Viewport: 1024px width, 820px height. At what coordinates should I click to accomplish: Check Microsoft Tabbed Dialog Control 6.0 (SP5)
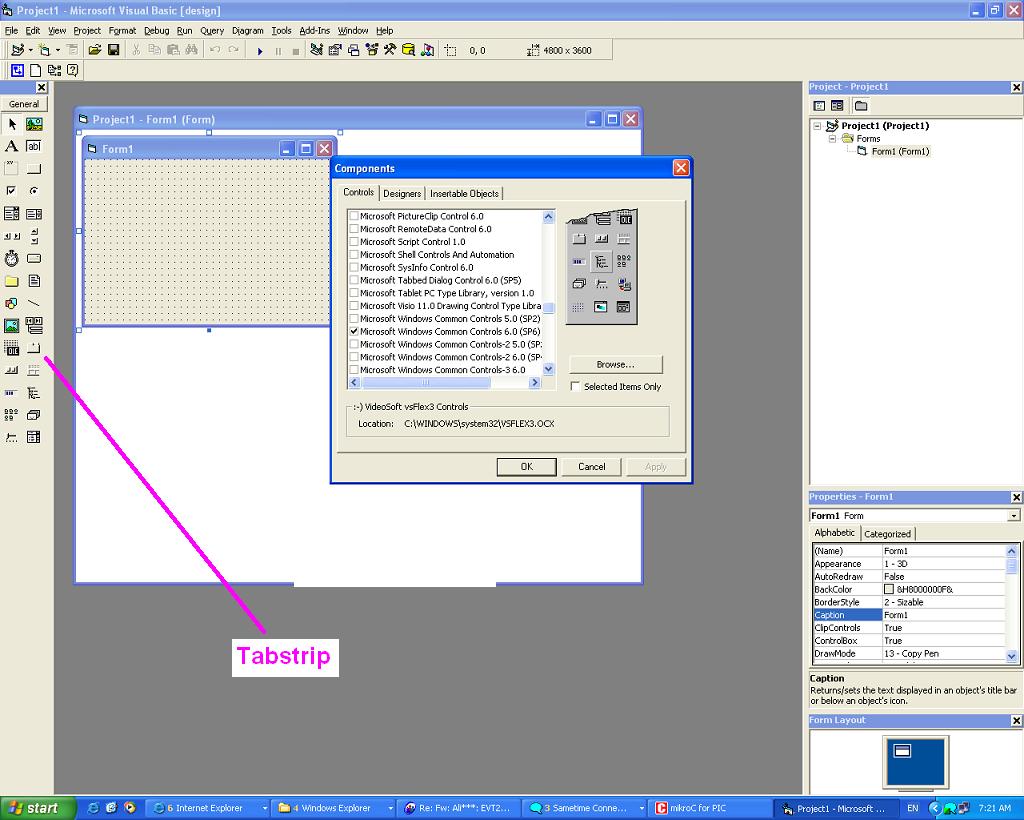(354, 280)
